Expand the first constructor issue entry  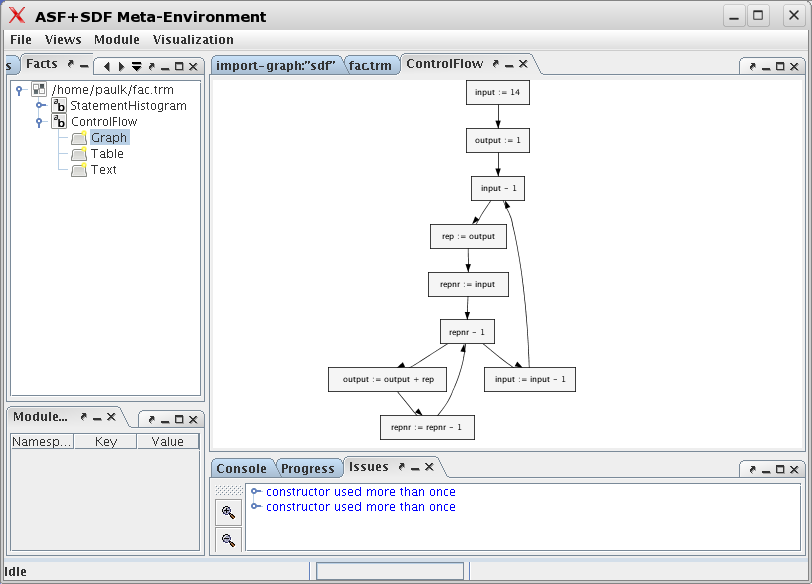[x=256, y=491]
